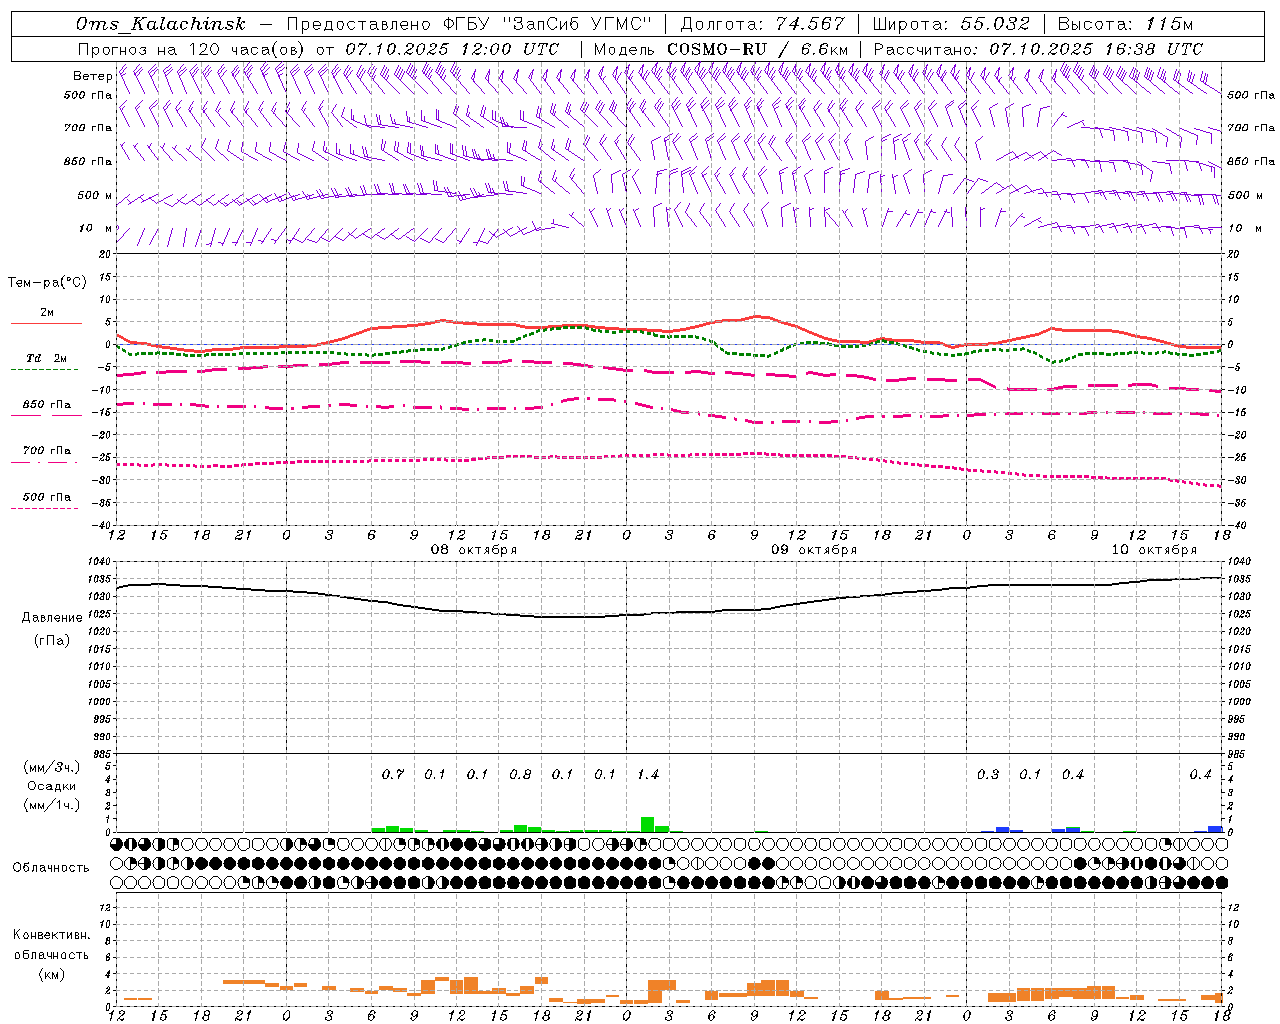Click the Oms_Kalachinsk station title
This screenshot has width=1280, height=1024.
[160, 24]
